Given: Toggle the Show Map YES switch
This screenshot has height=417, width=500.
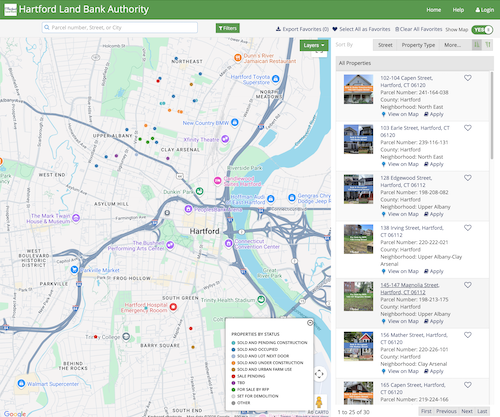Looking at the screenshot, I should 482,30.
